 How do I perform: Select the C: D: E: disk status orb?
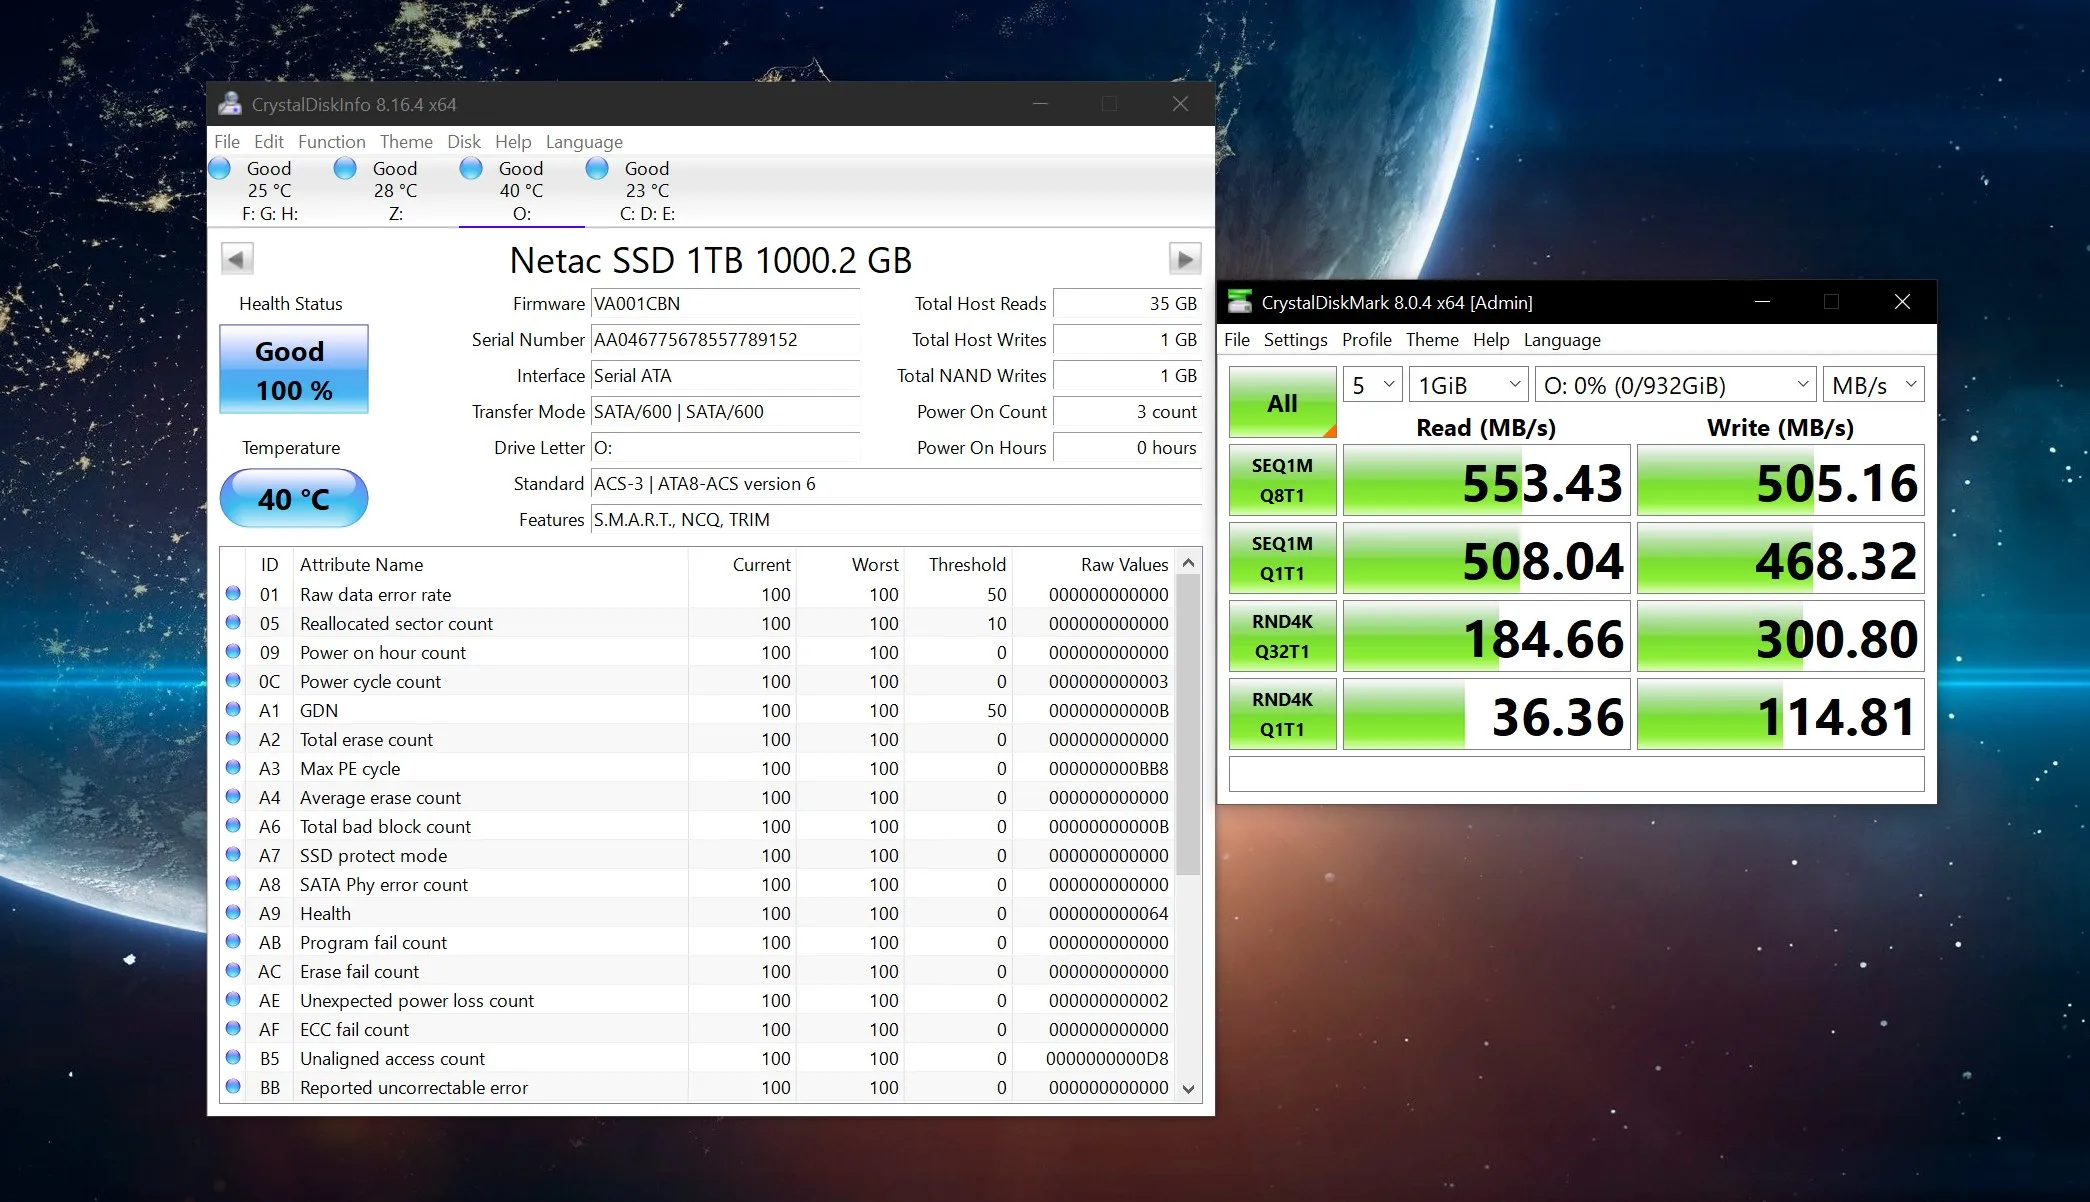click(597, 169)
